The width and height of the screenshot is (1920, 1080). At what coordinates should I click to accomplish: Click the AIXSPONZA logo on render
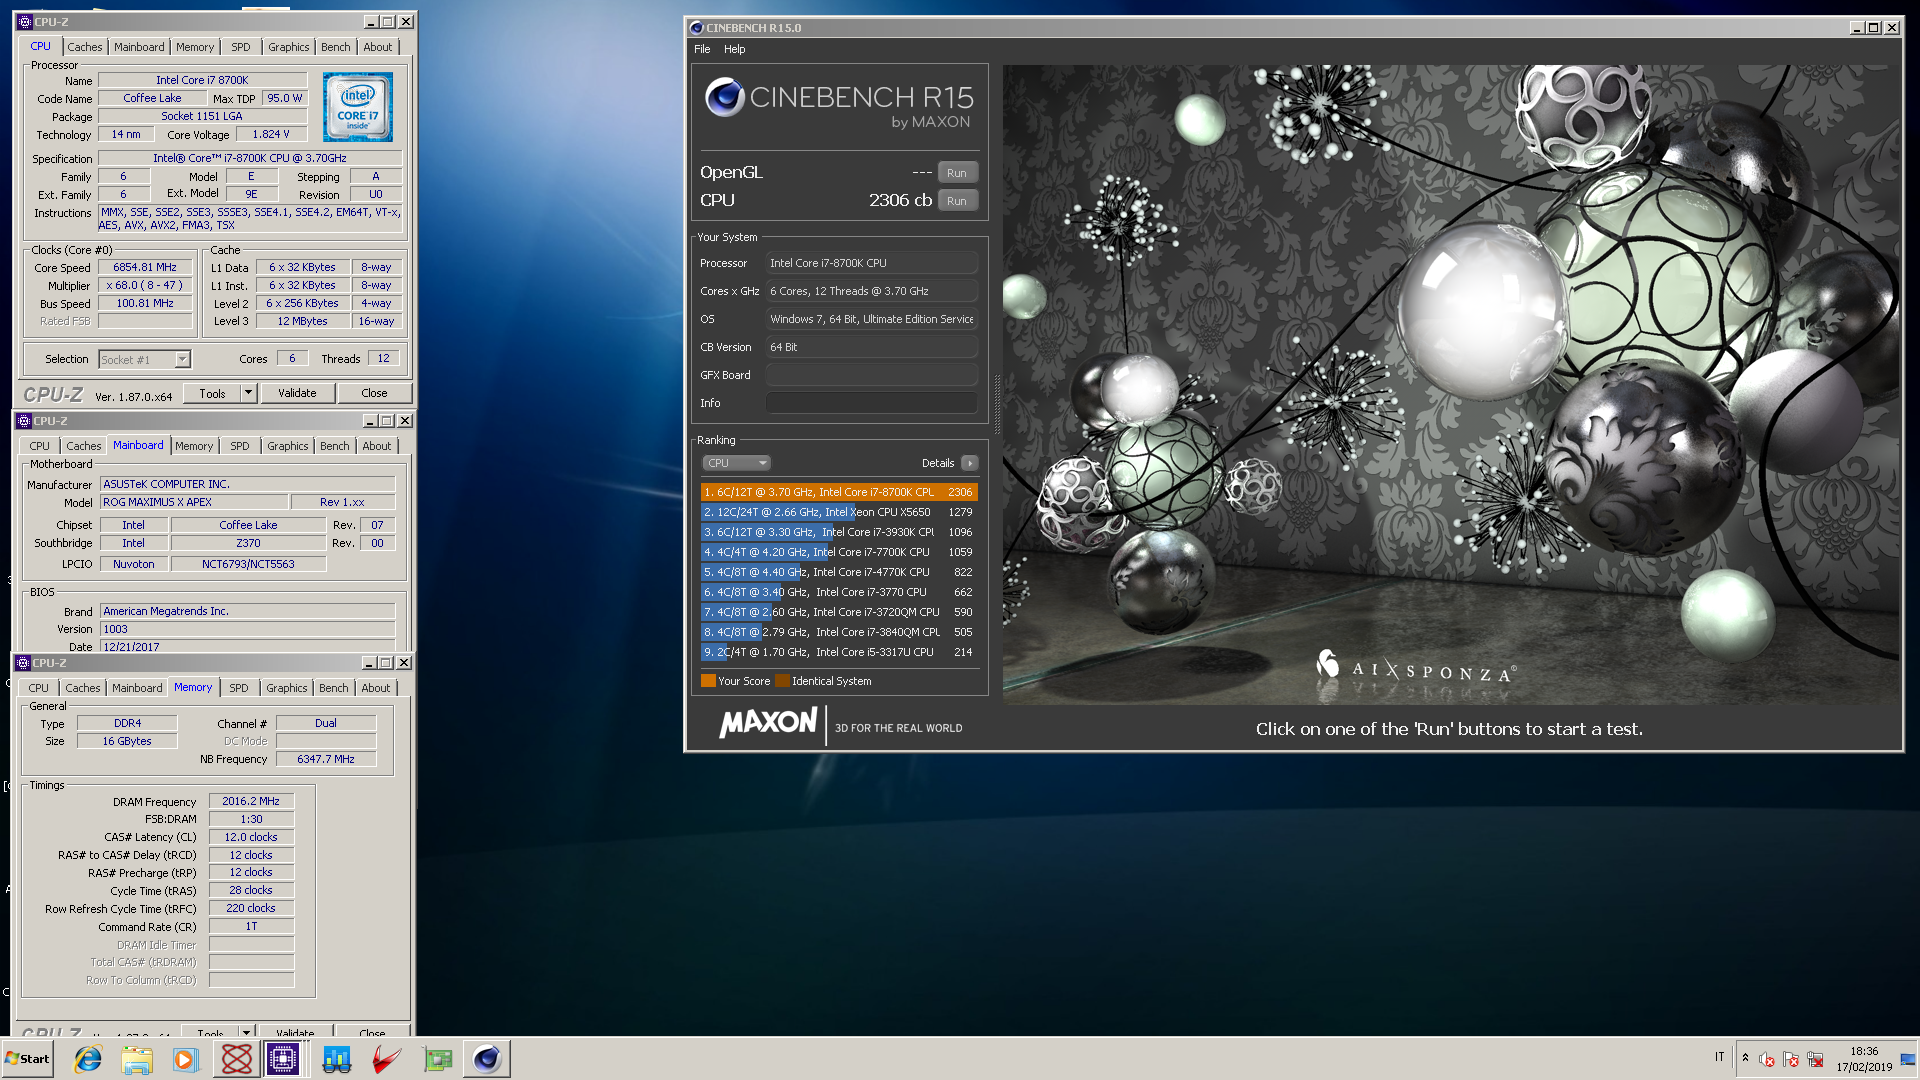pos(1416,667)
